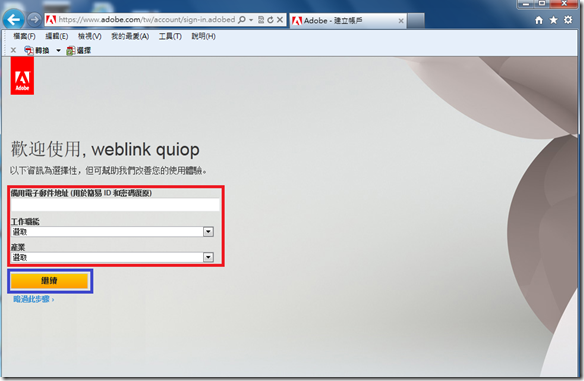Click the browser forward arrow button
This screenshot has width=584, height=381.
tap(34, 19)
